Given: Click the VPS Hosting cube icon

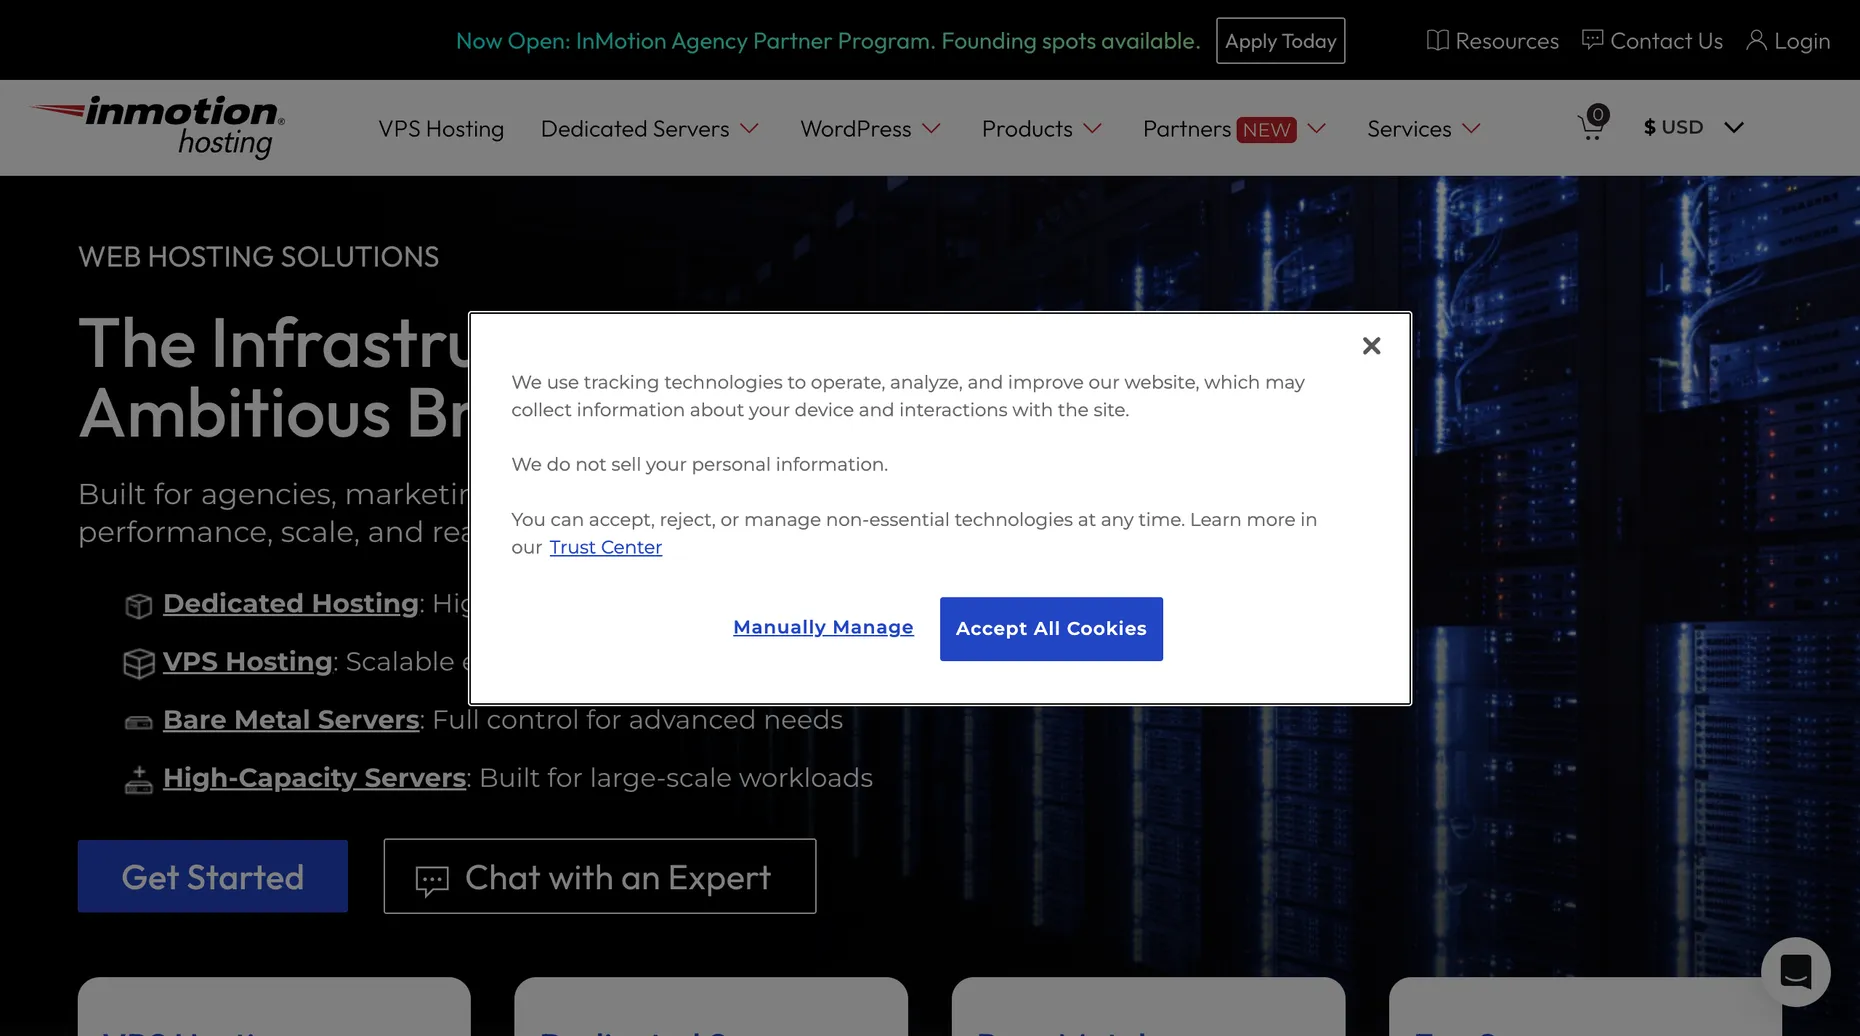Looking at the screenshot, I should point(138,663).
